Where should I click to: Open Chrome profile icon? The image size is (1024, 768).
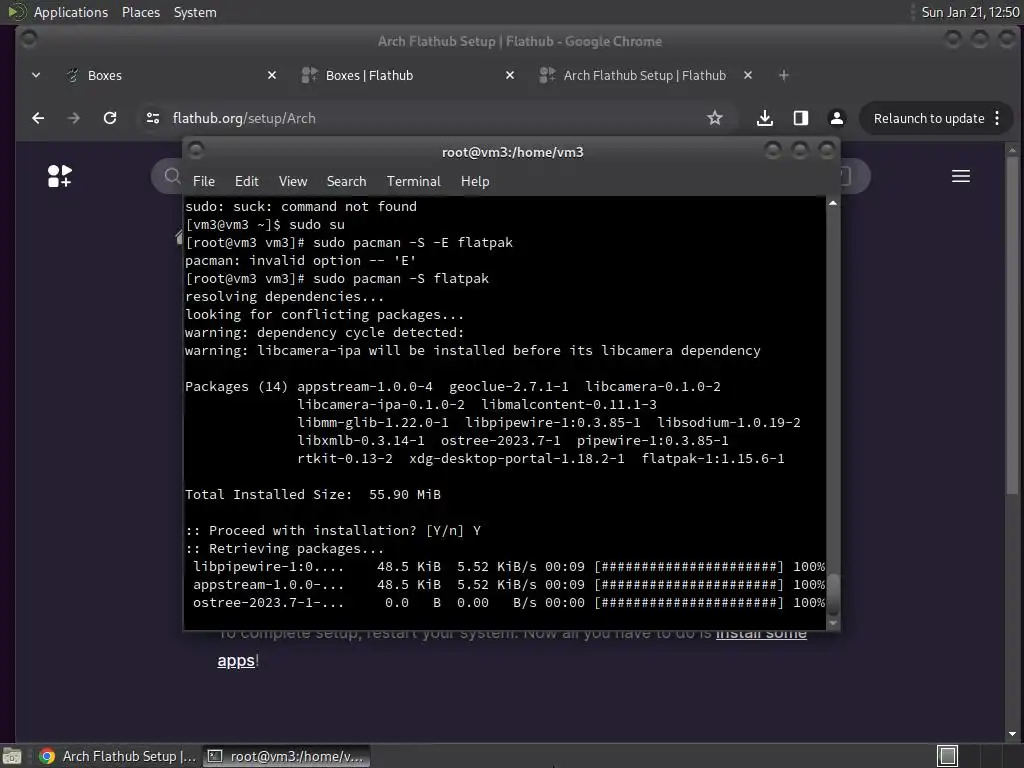837,118
